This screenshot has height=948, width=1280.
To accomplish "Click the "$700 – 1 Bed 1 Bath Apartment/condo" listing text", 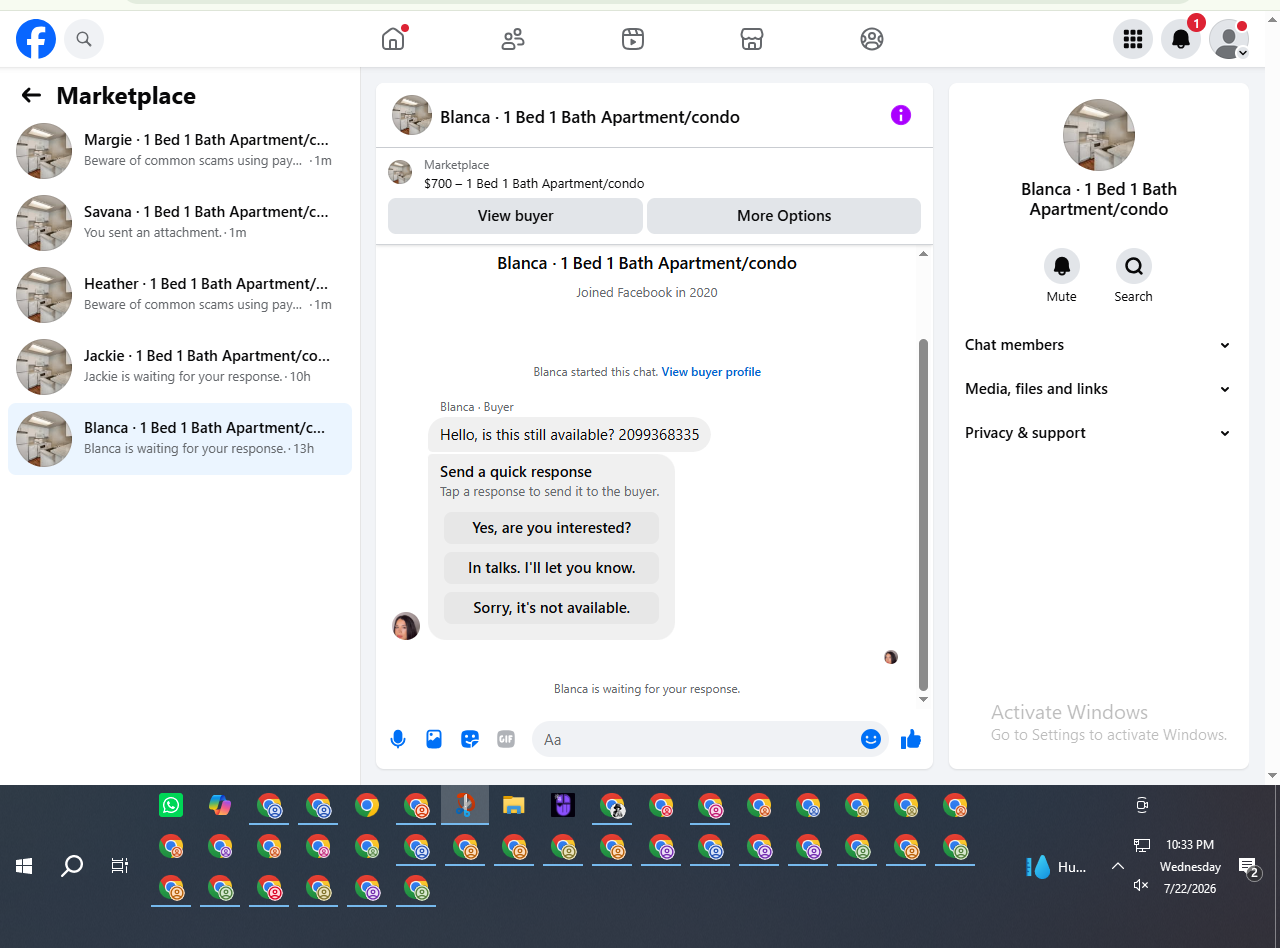I will [534, 184].
